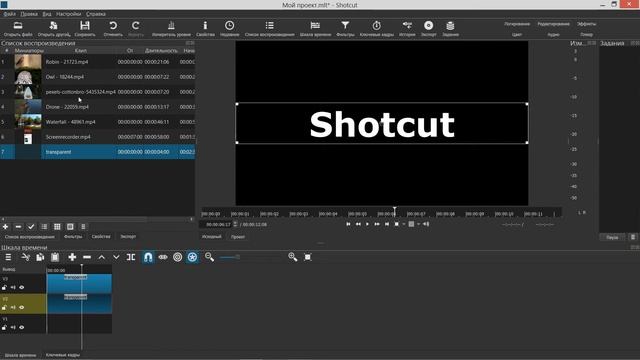
Task: Open the Файл menu
Action: coord(9,14)
